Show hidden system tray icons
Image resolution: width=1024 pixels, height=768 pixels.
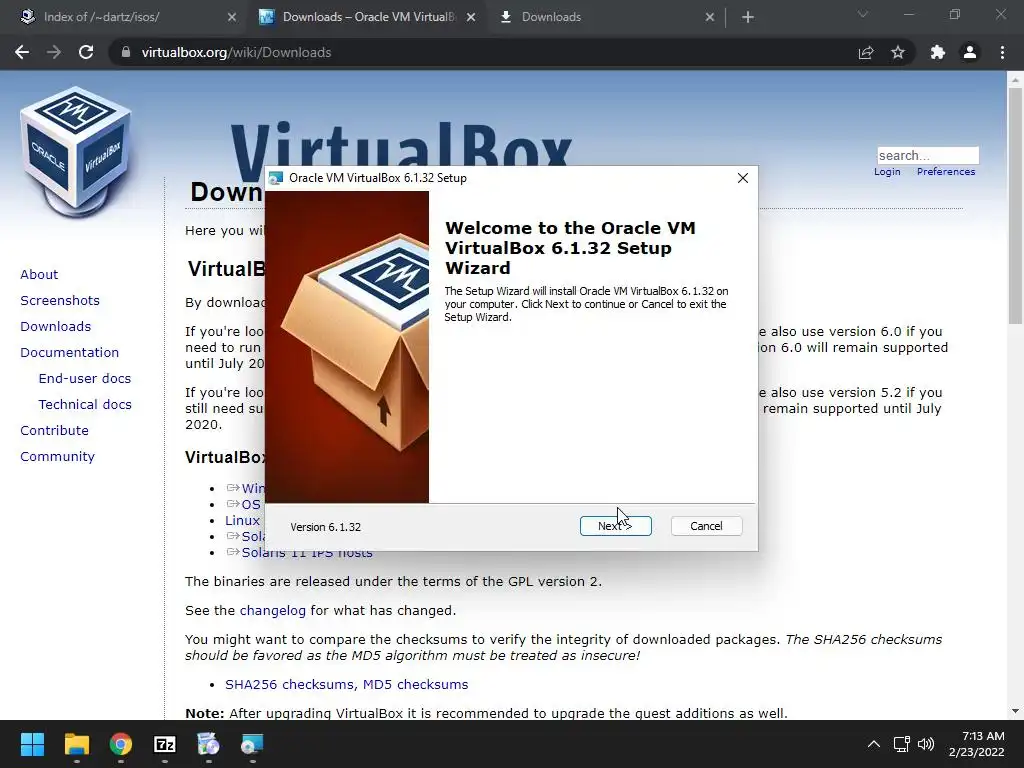[x=874, y=744]
